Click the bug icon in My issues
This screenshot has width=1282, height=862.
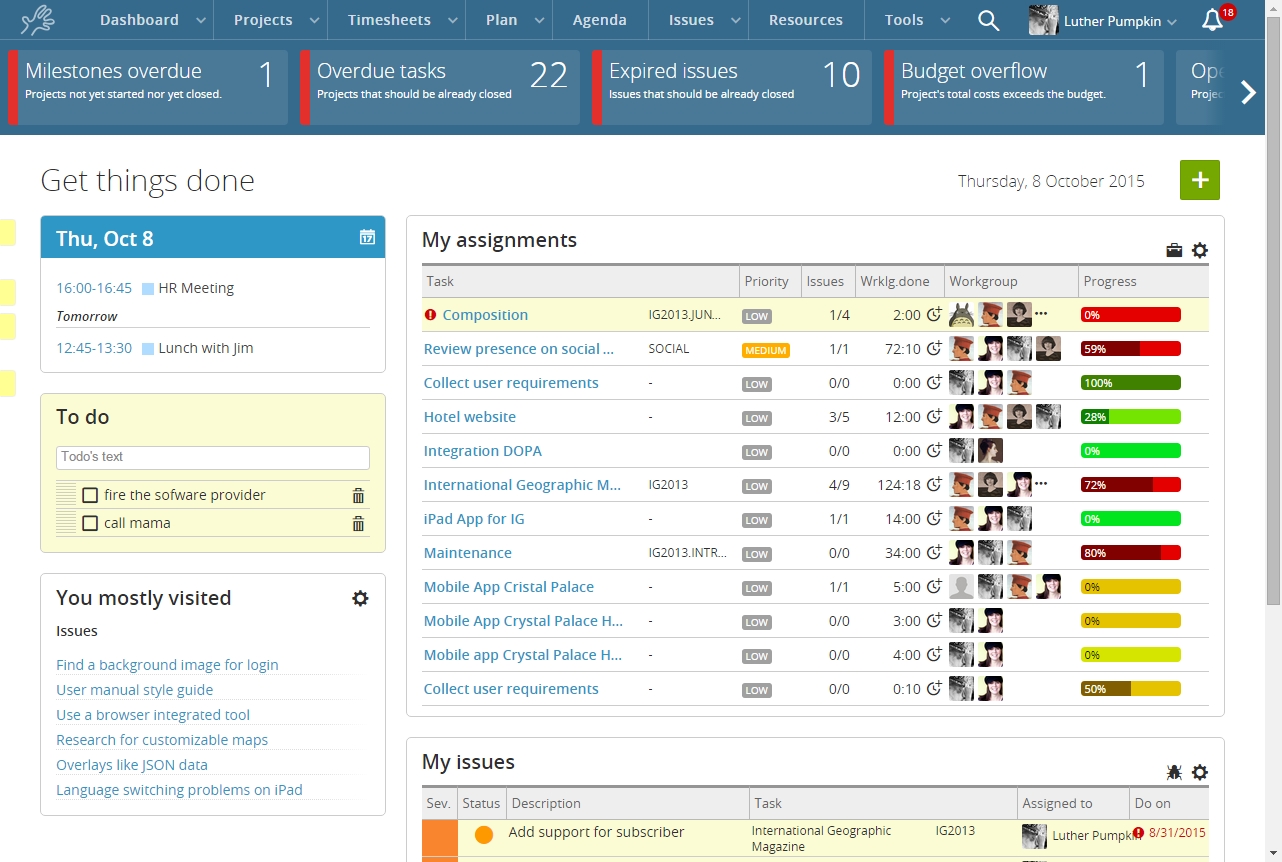pos(1174,772)
